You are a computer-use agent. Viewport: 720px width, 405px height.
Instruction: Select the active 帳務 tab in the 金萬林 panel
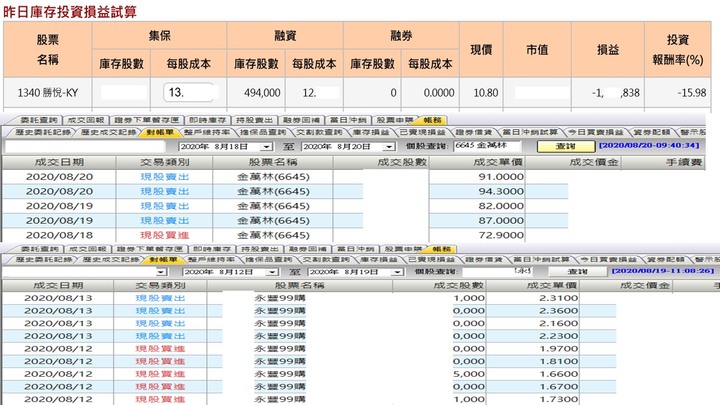tap(433, 120)
